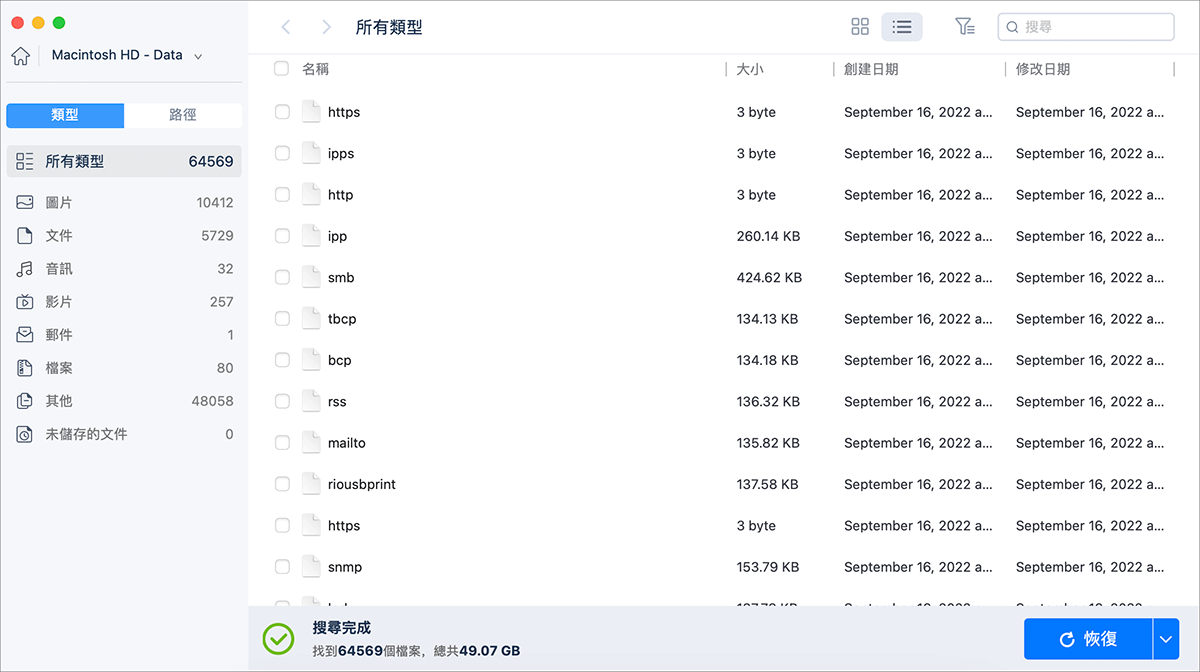Sort the list by 大小 column header
Image resolution: width=1200 pixels, height=672 pixels.
tap(750, 69)
